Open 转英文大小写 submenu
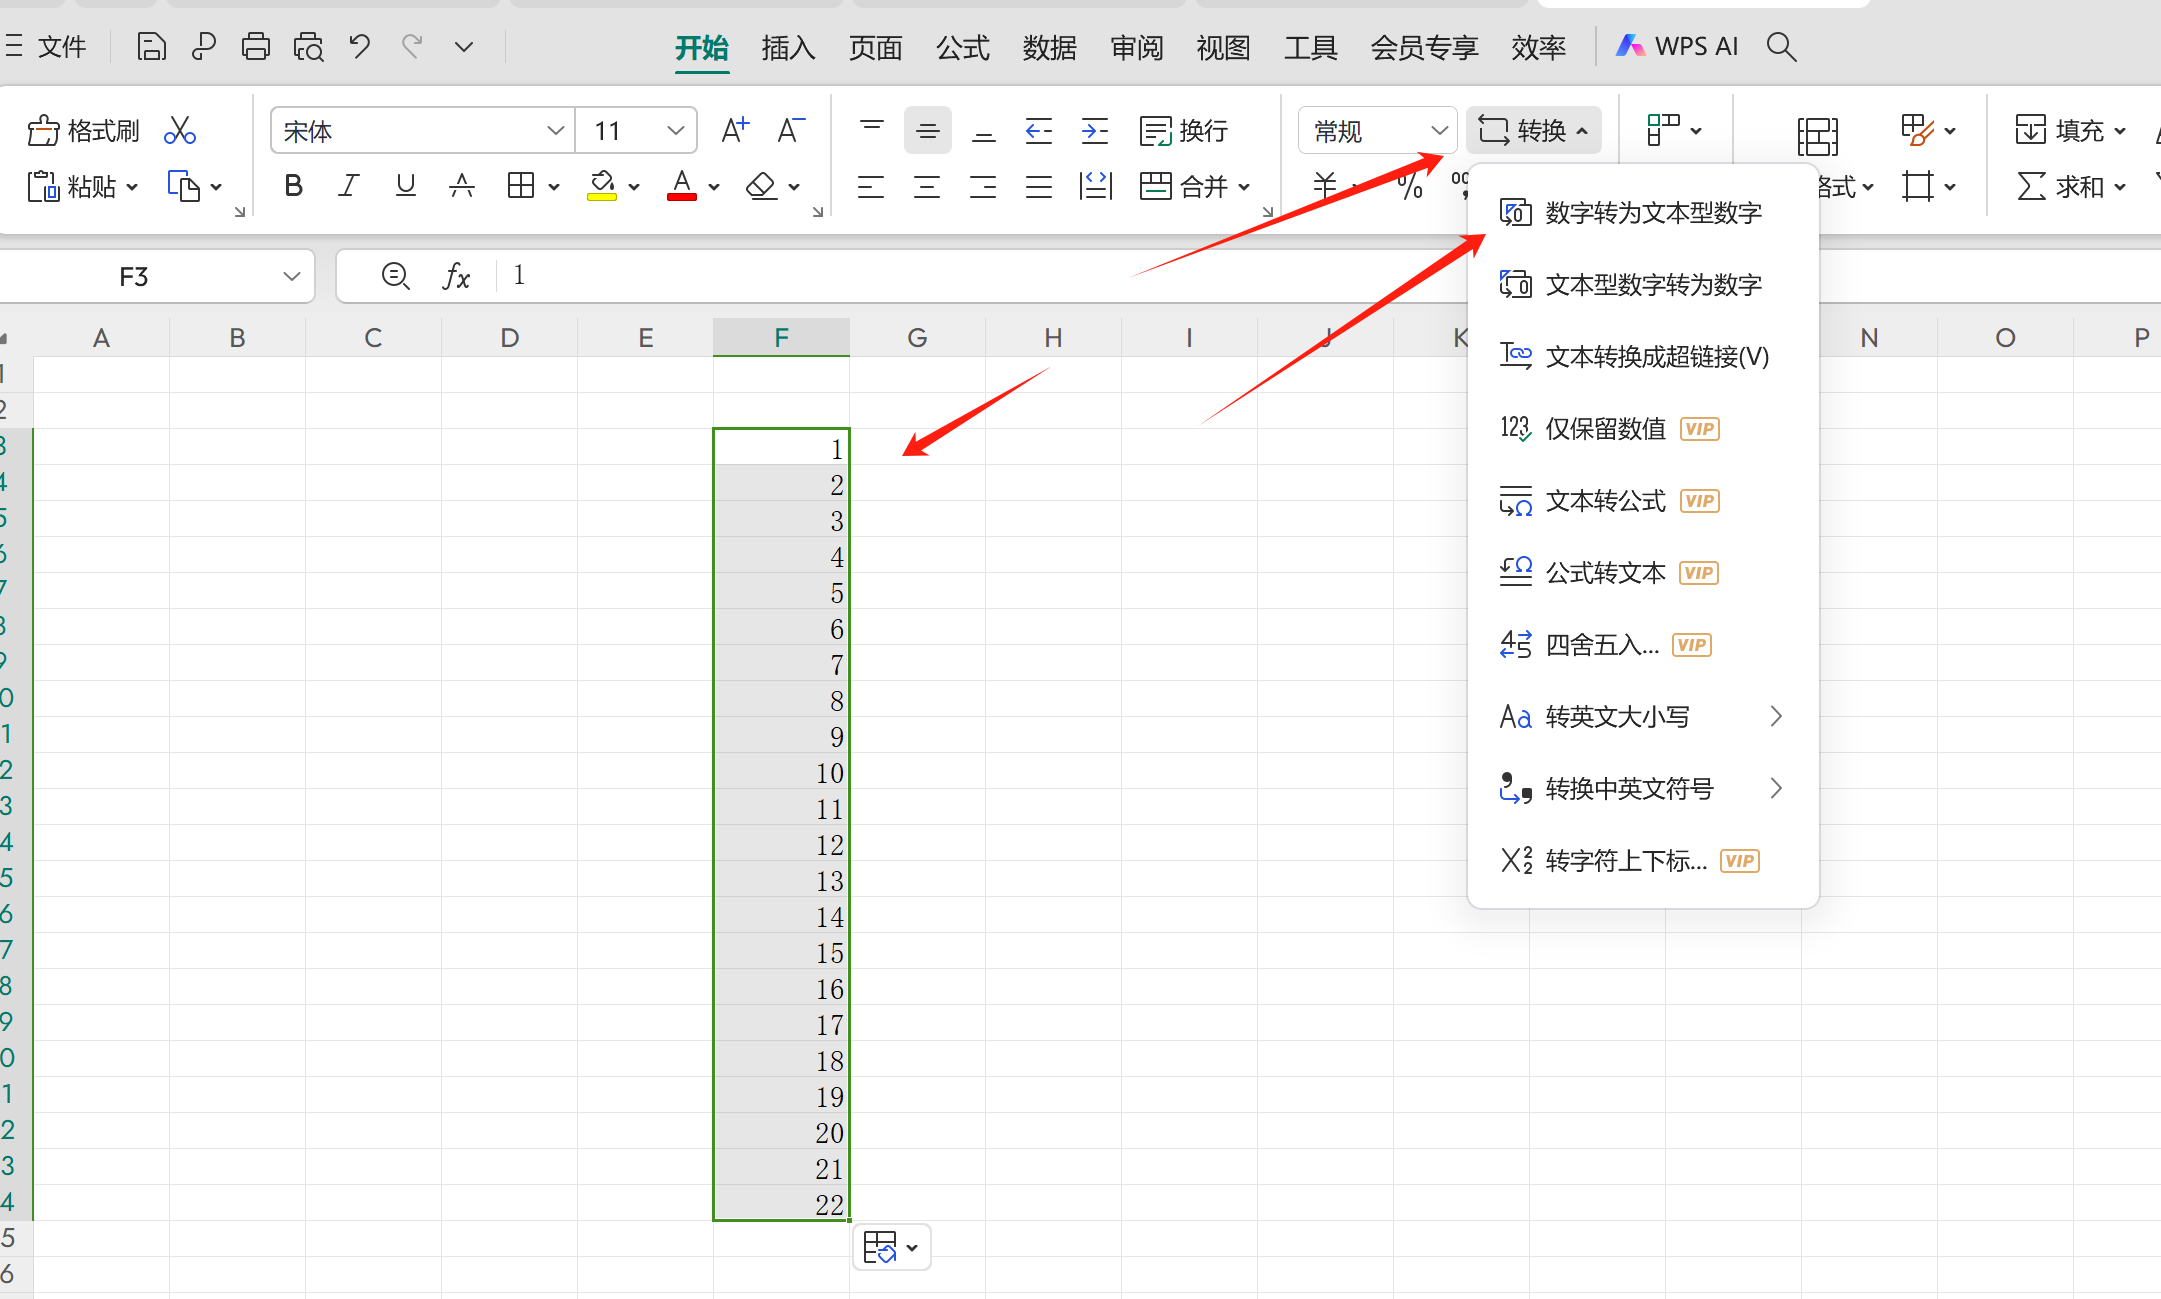This screenshot has height=1299, width=2161. click(x=1643, y=717)
